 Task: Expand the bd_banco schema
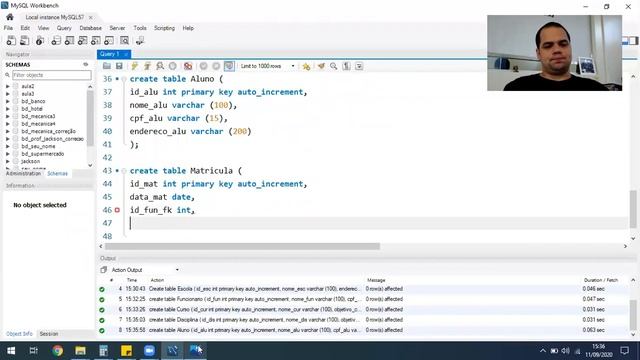(8, 101)
